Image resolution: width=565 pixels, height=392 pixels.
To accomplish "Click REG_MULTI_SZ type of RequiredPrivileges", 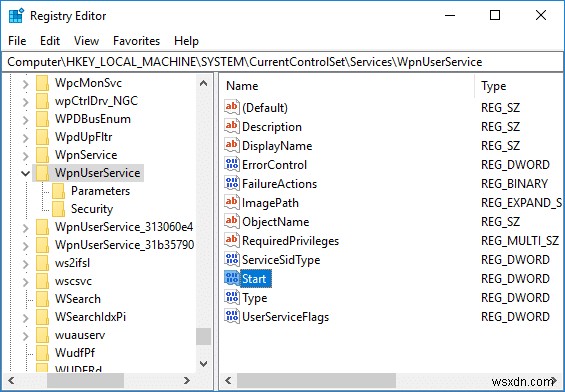I will (520, 241).
